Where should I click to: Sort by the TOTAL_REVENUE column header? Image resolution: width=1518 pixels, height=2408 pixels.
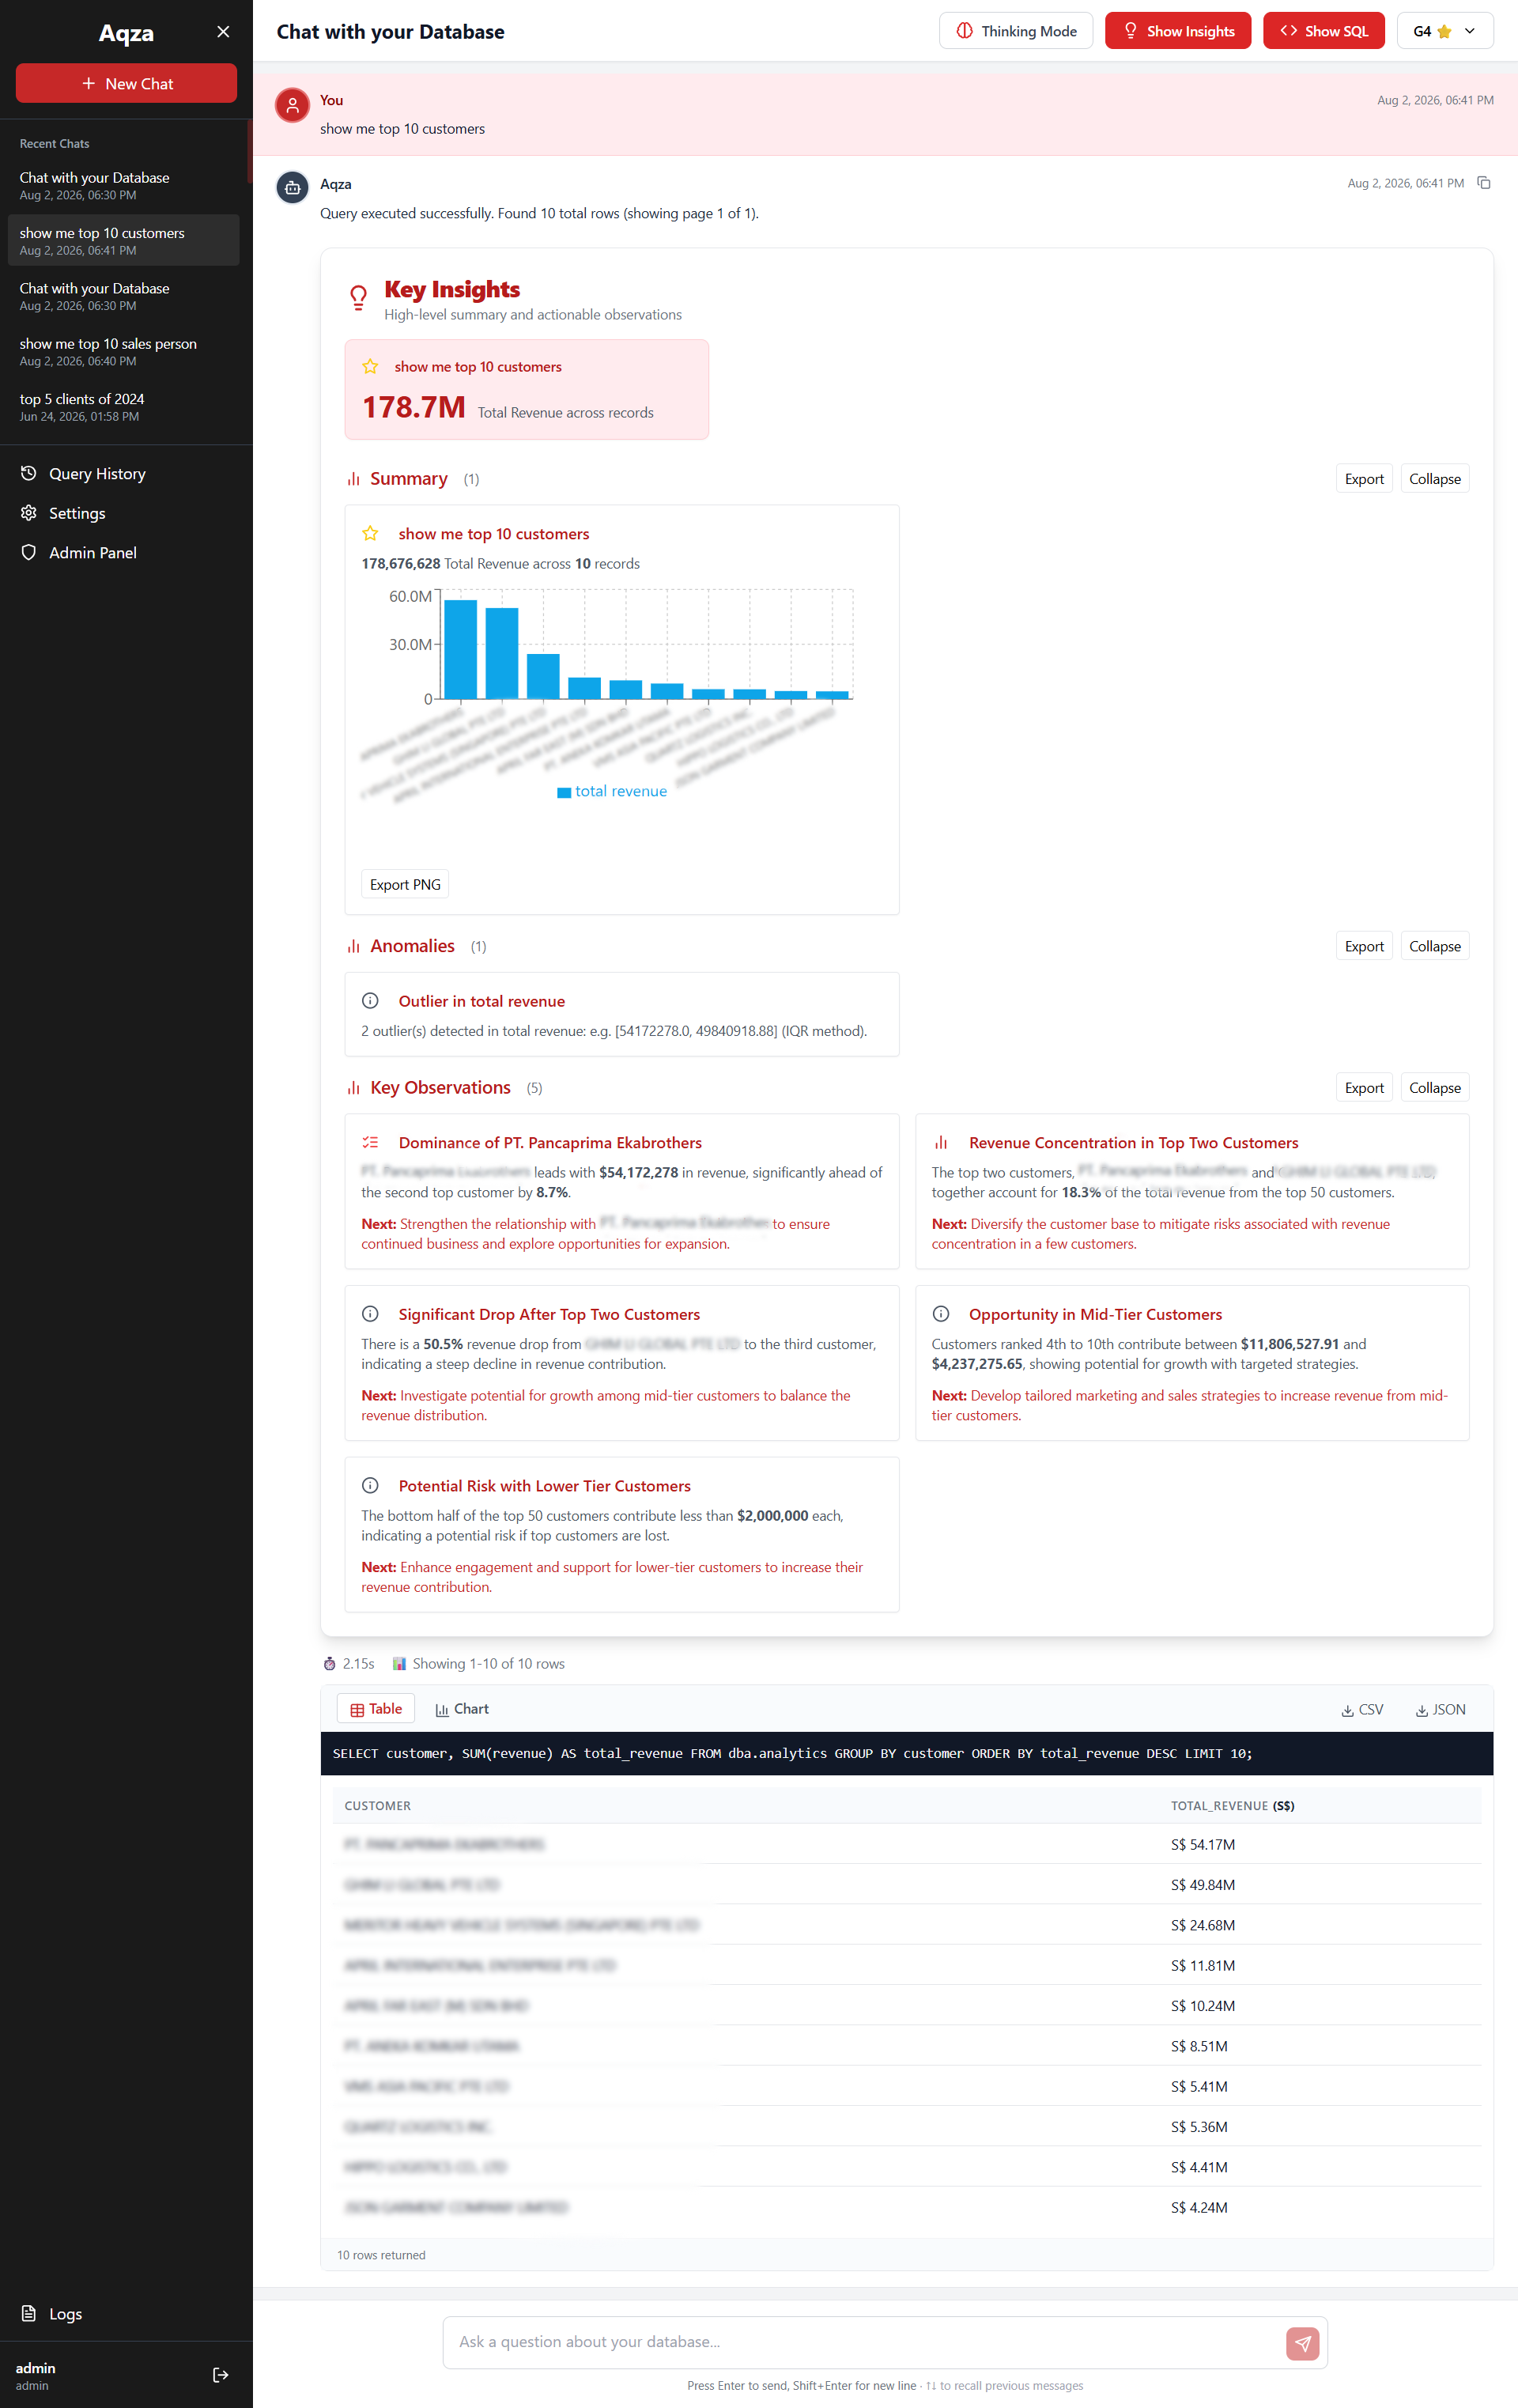(x=1232, y=1806)
